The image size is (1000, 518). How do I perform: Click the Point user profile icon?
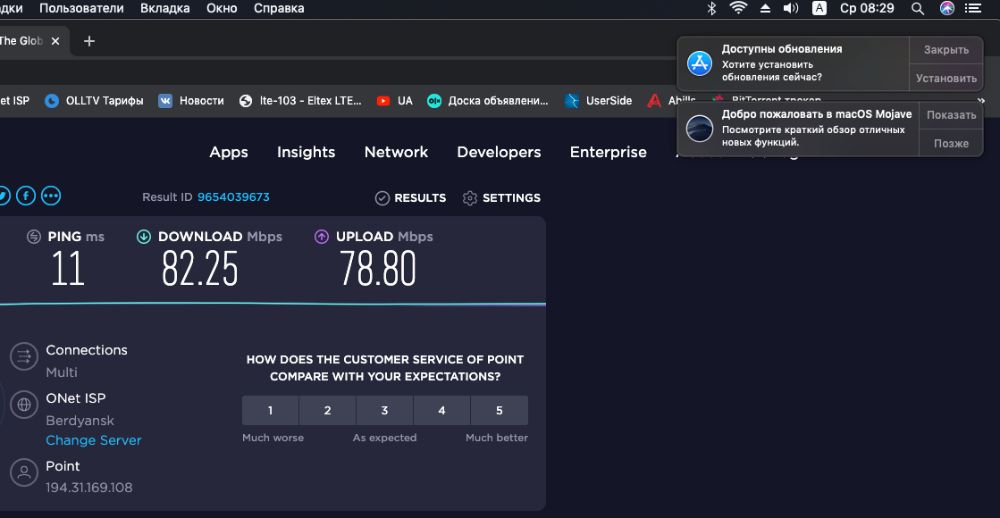[x=24, y=473]
